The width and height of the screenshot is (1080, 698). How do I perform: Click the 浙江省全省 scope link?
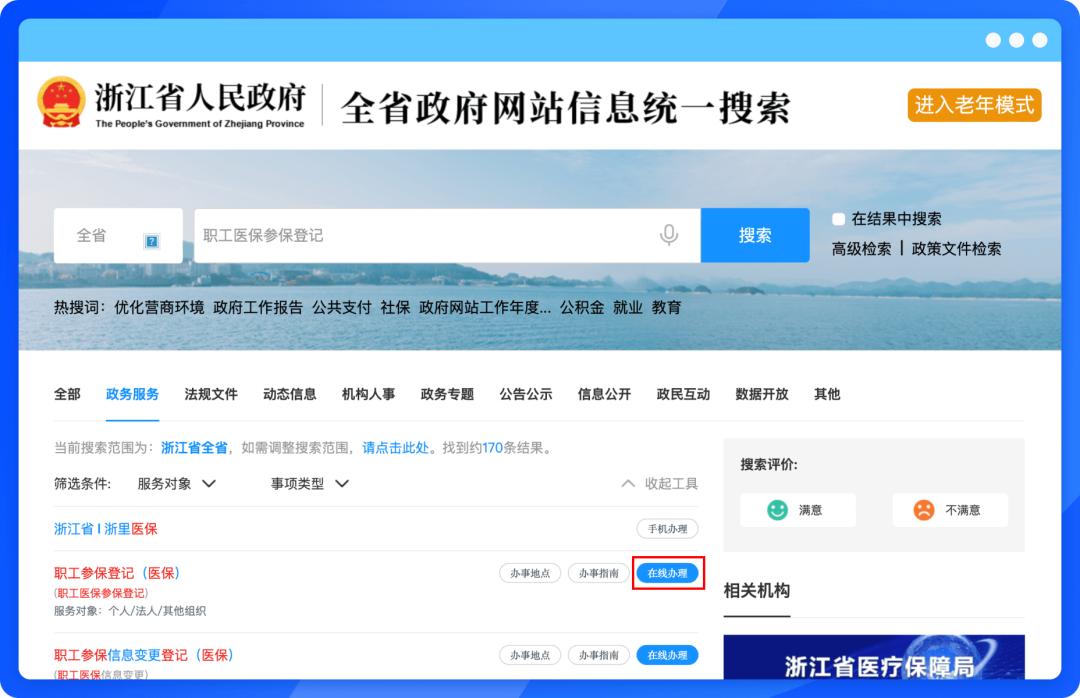point(194,448)
